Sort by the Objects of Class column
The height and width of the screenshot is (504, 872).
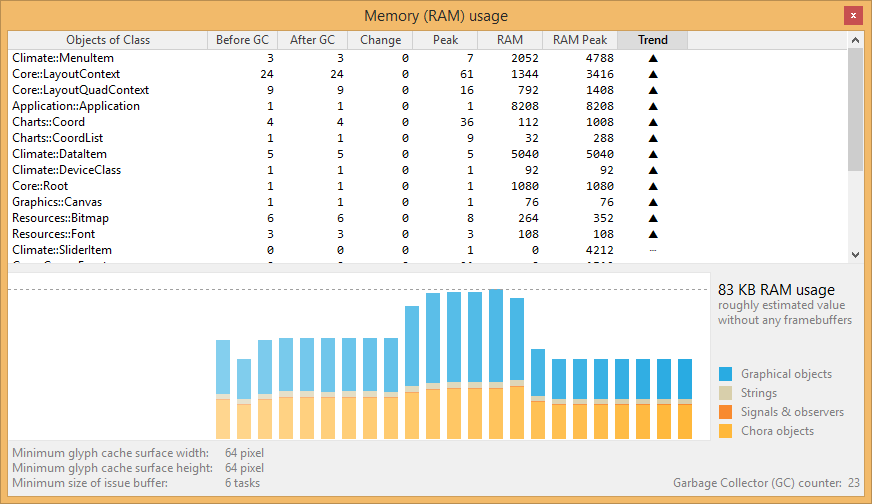[x=108, y=40]
